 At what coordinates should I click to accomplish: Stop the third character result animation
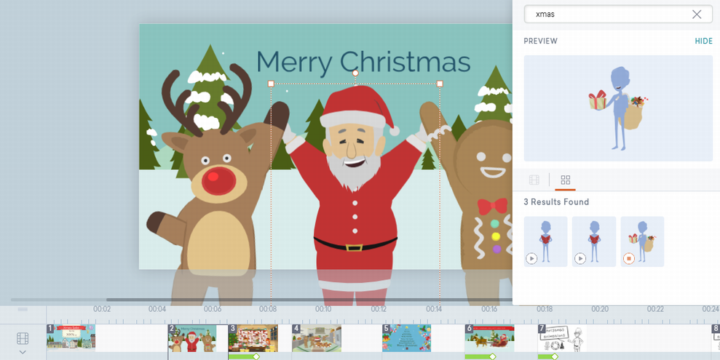point(629,259)
